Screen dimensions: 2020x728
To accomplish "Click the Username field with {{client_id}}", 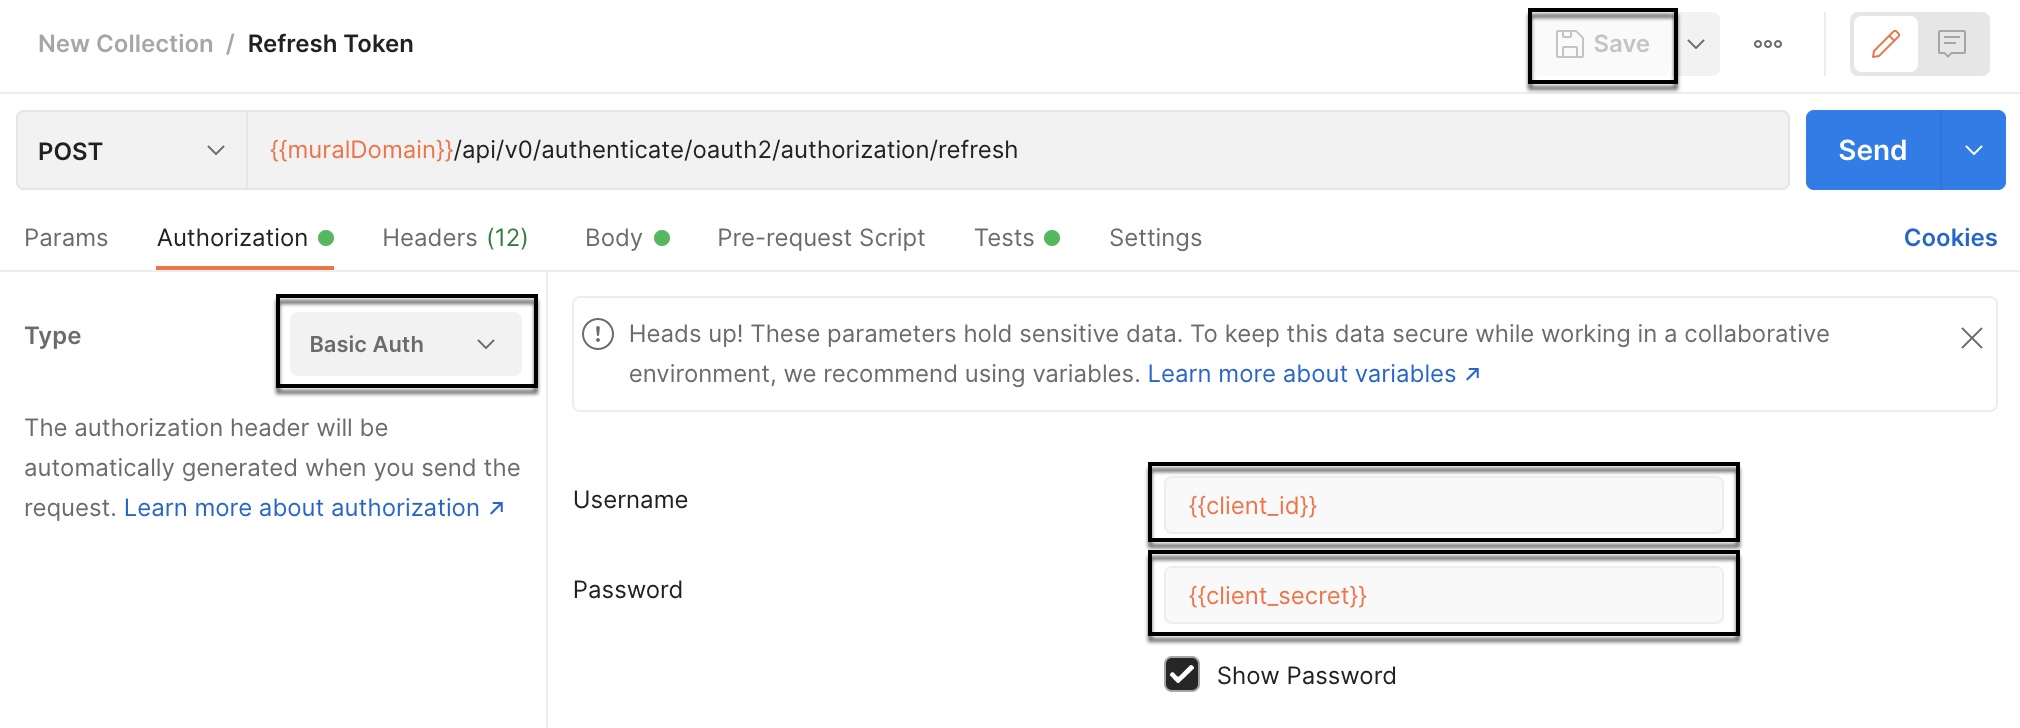I will (1442, 506).
